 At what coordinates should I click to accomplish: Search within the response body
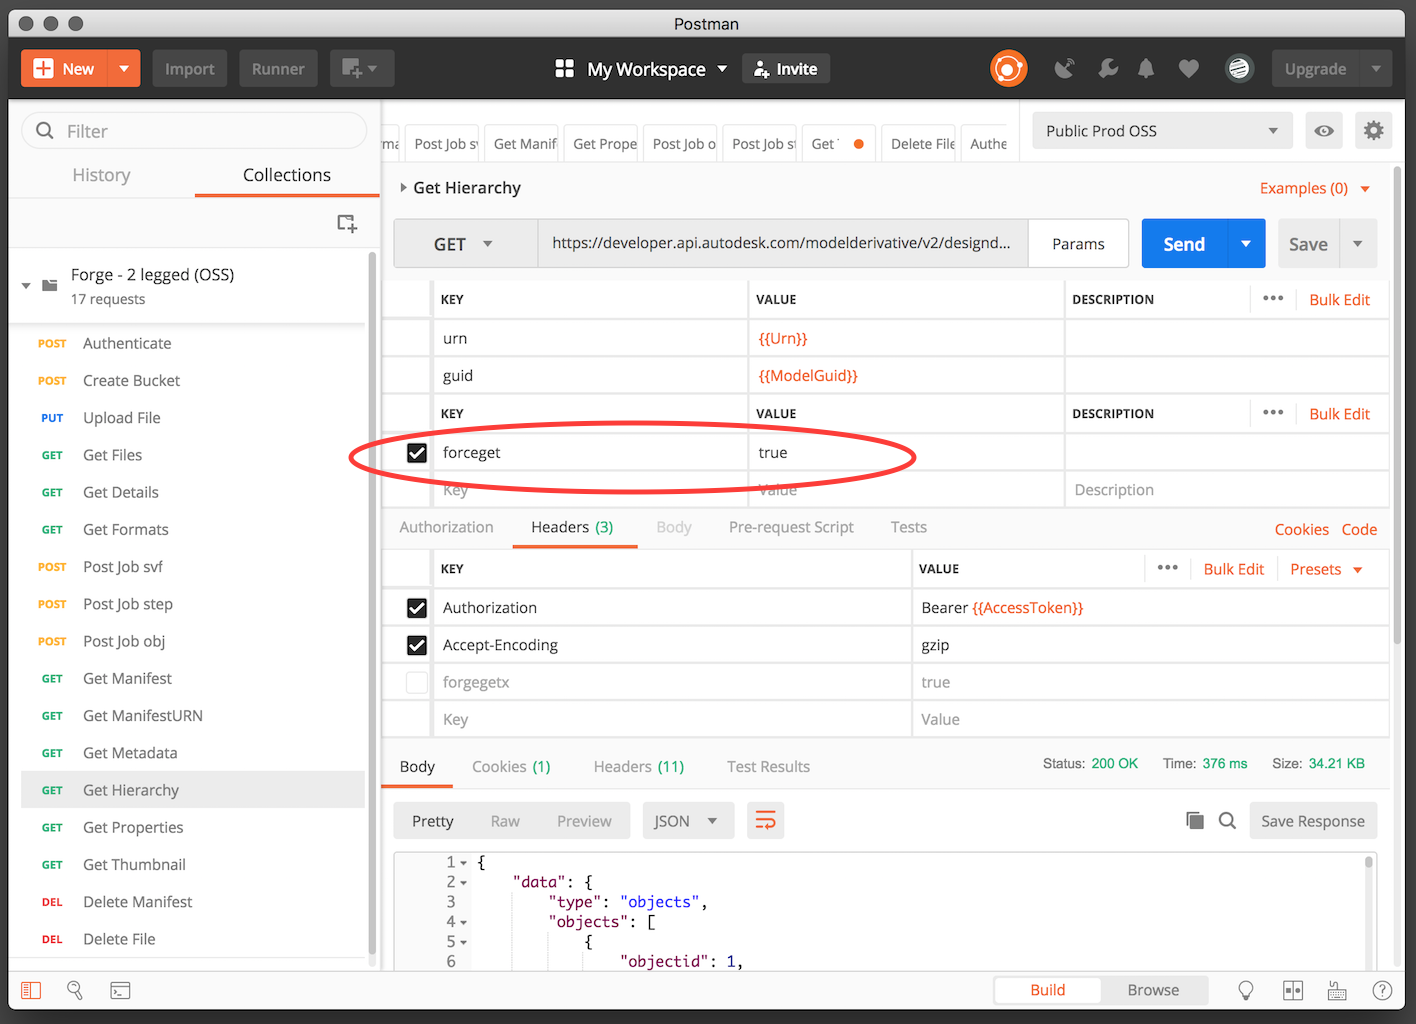pos(1227,821)
